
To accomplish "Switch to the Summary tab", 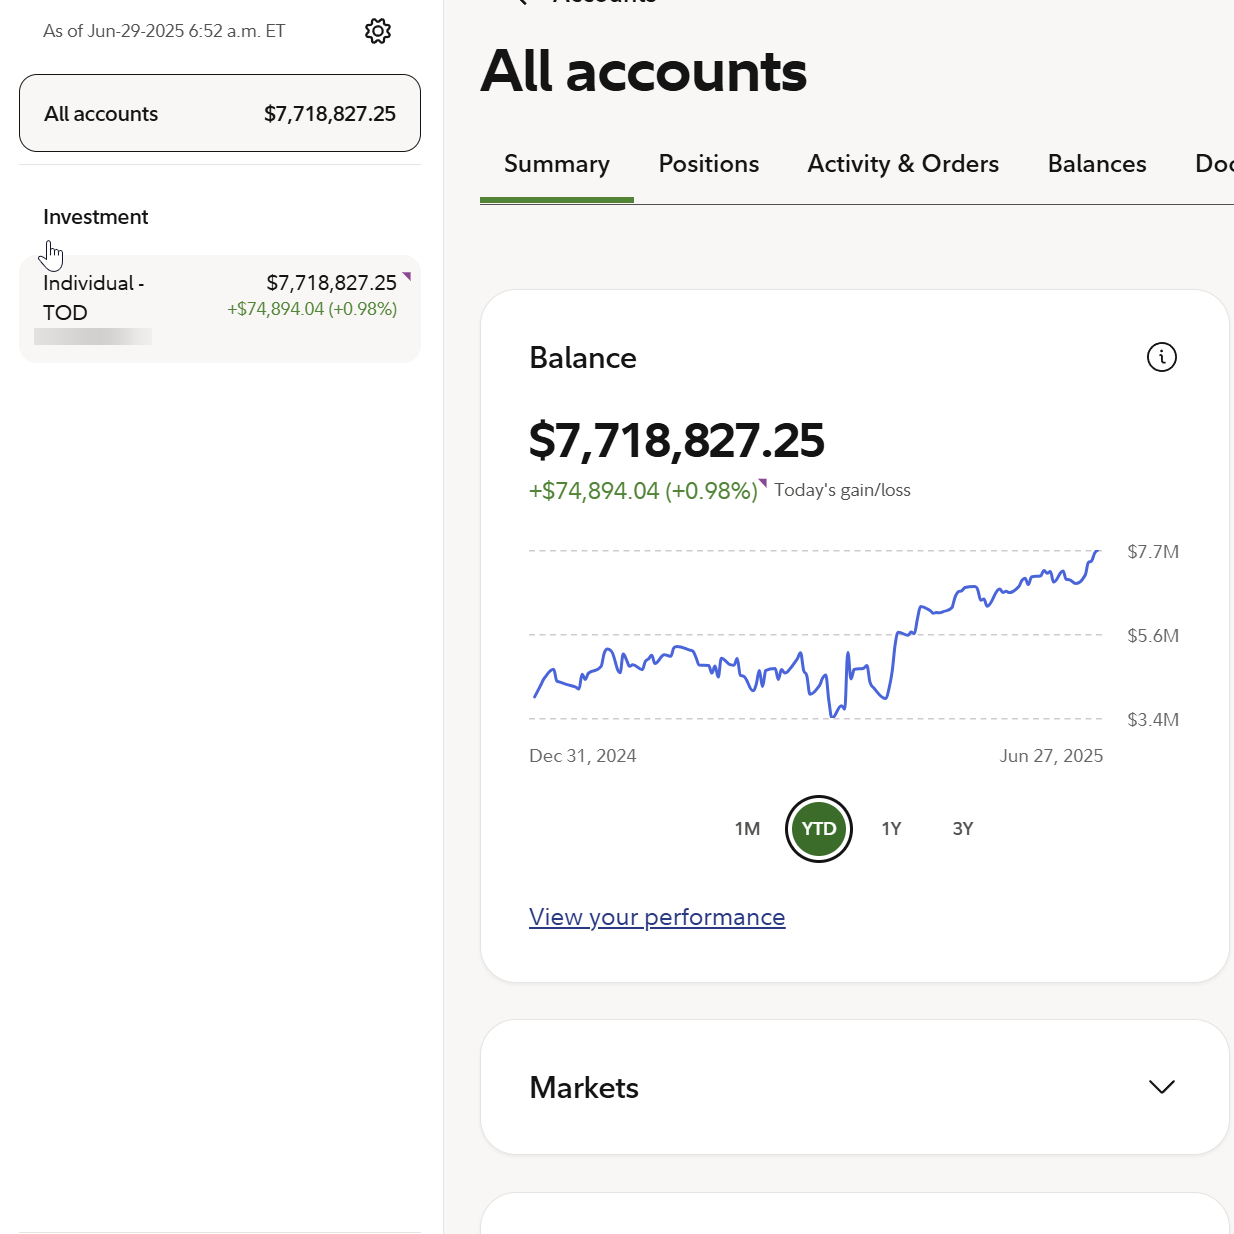I will click(x=557, y=164).
